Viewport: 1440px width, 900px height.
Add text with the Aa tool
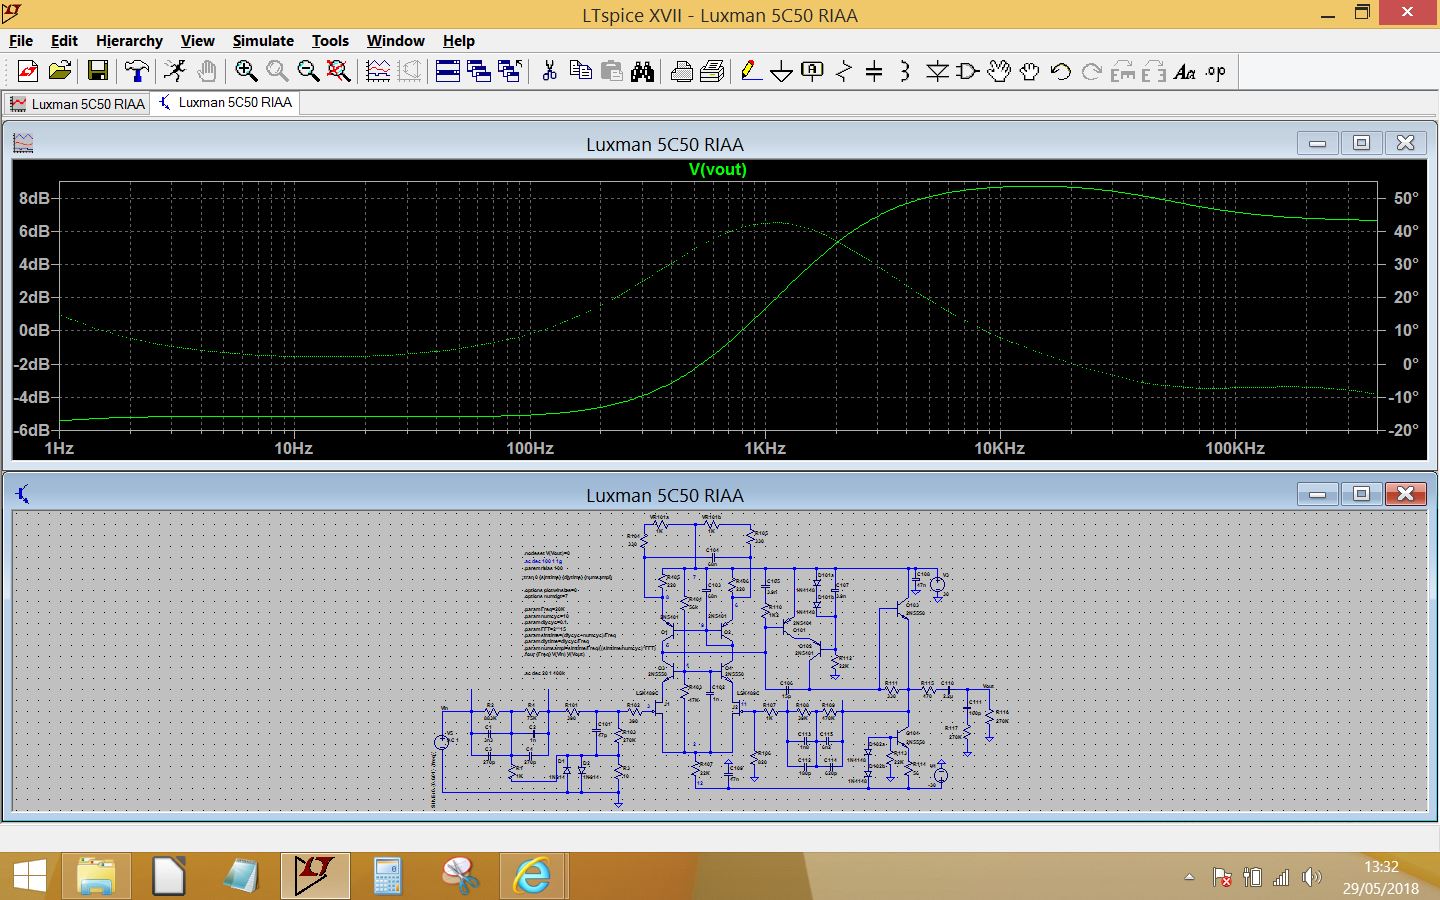[1185, 71]
